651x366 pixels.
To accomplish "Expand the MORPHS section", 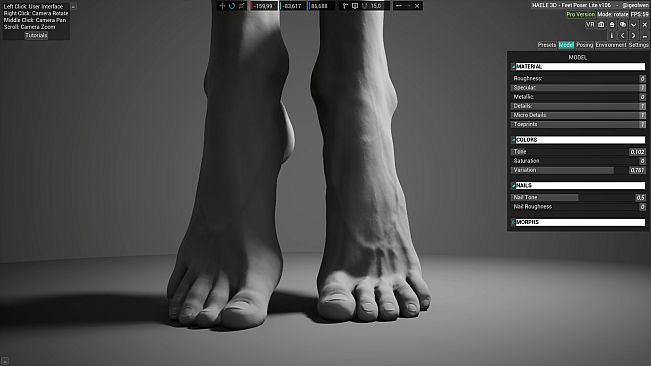I will (x=578, y=222).
